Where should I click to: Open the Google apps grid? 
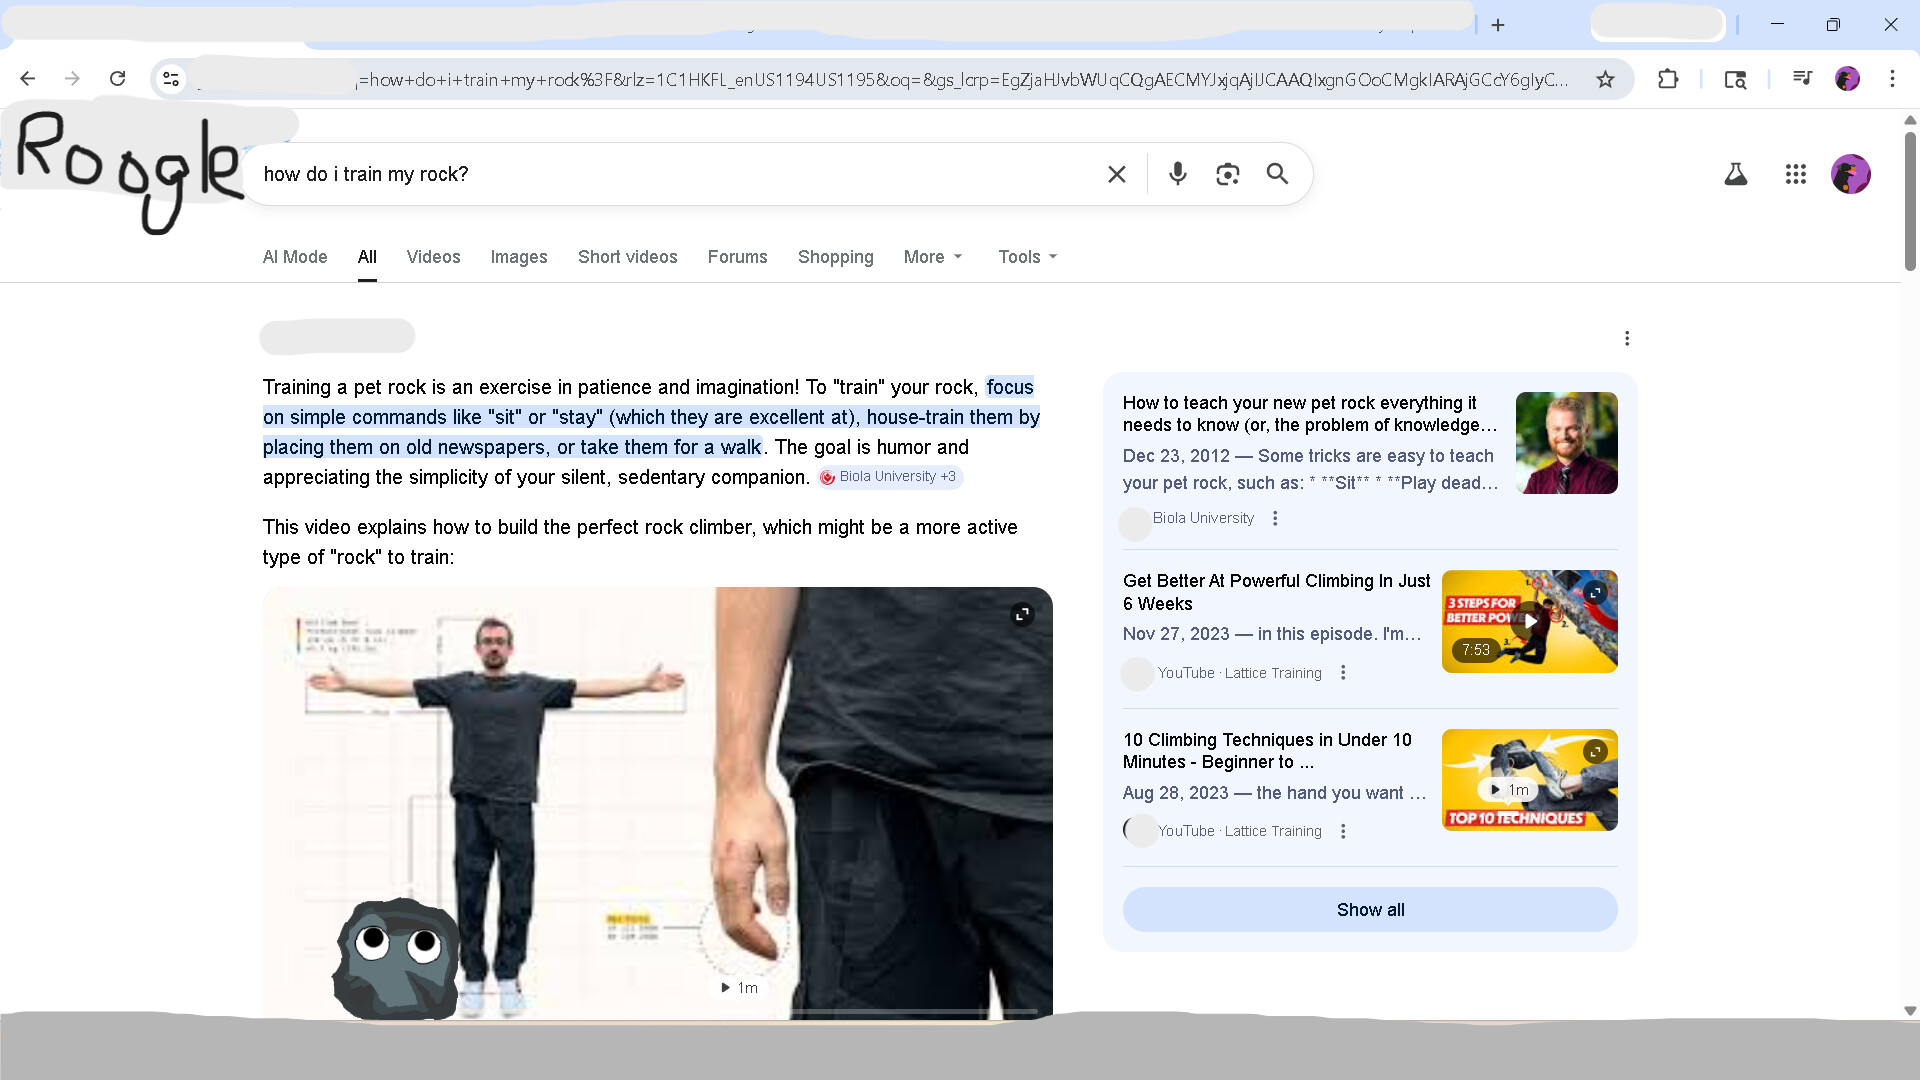(1796, 174)
